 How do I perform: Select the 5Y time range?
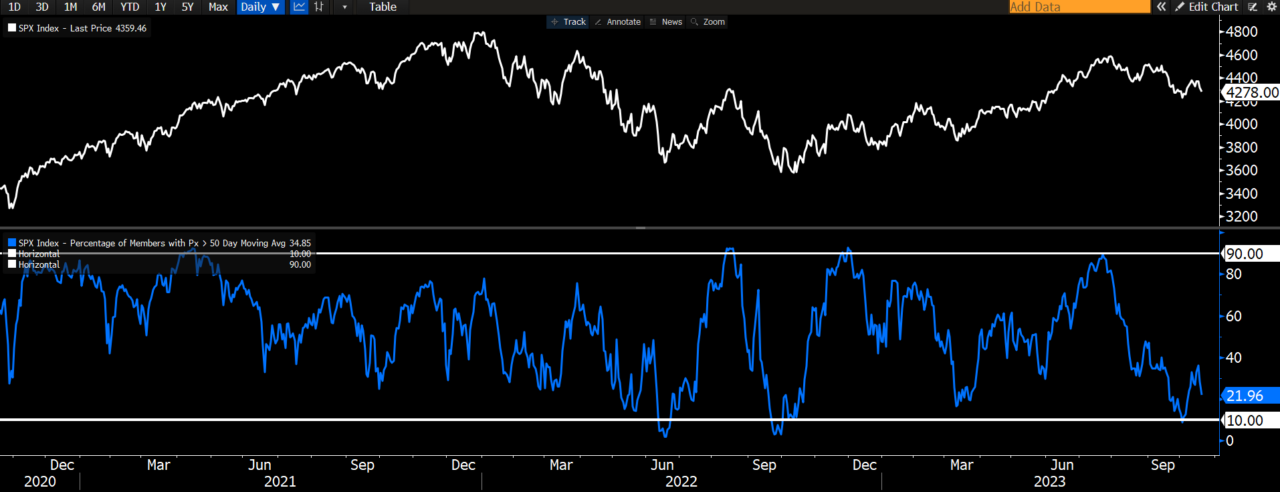(187, 7)
